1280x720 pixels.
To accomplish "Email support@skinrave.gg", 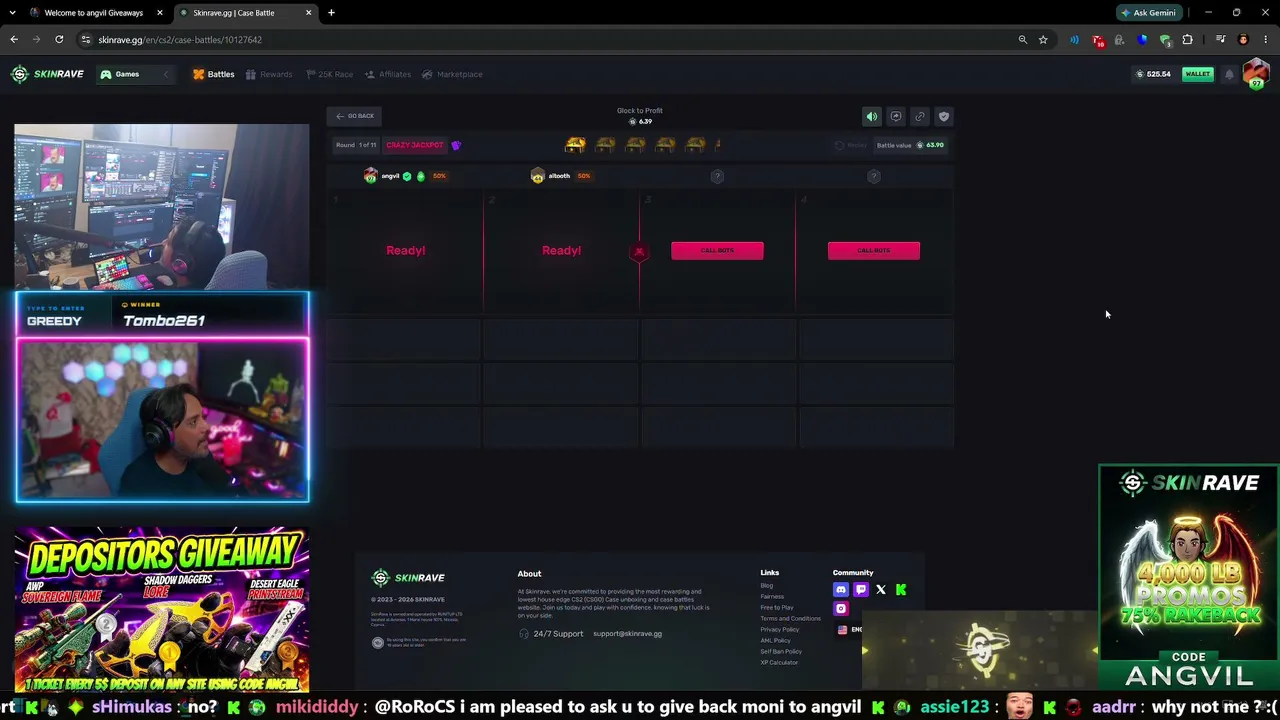I will 627,634.
